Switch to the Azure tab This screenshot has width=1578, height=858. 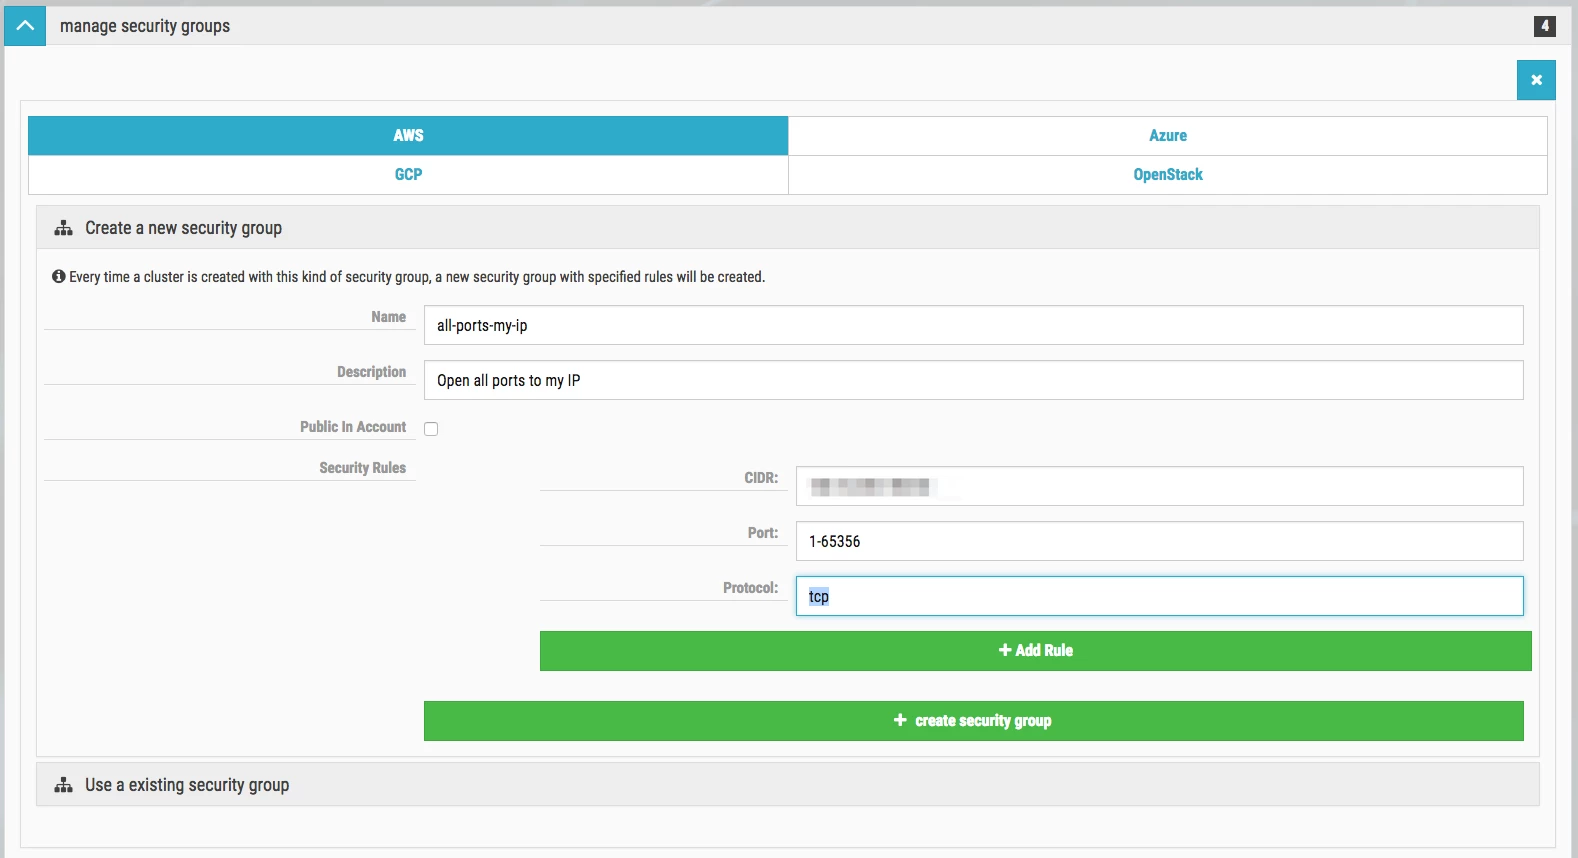click(x=1168, y=136)
